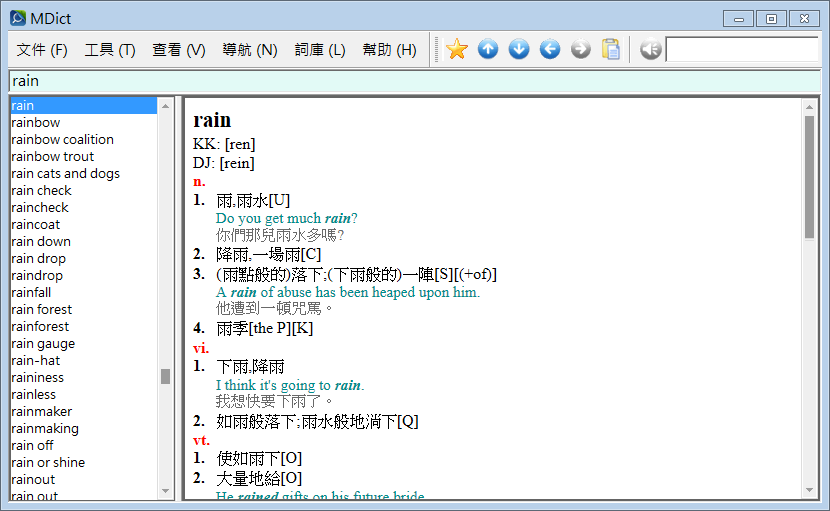Open the 工具 (T) menu
The width and height of the screenshot is (830, 511).
coord(110,50)
